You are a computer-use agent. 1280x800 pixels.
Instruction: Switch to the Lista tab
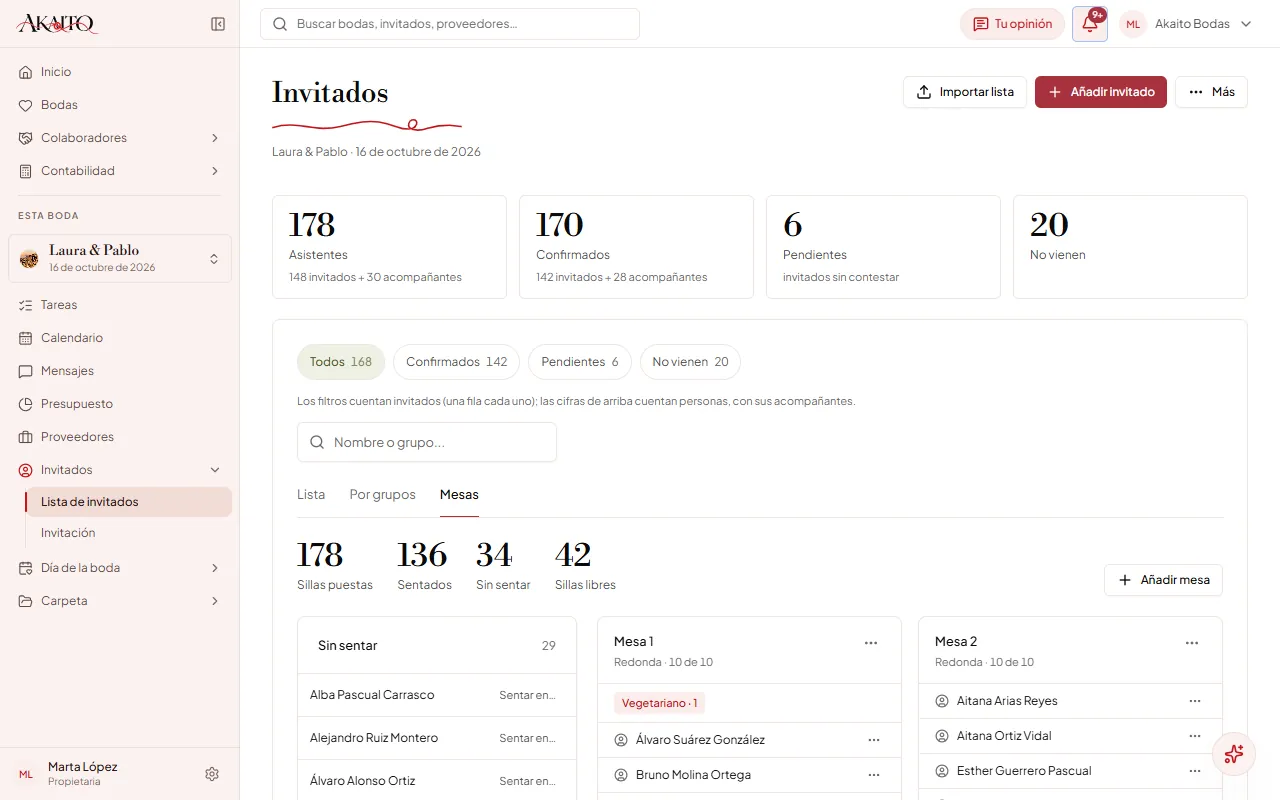pyautogui.click(x=311, y=495)
